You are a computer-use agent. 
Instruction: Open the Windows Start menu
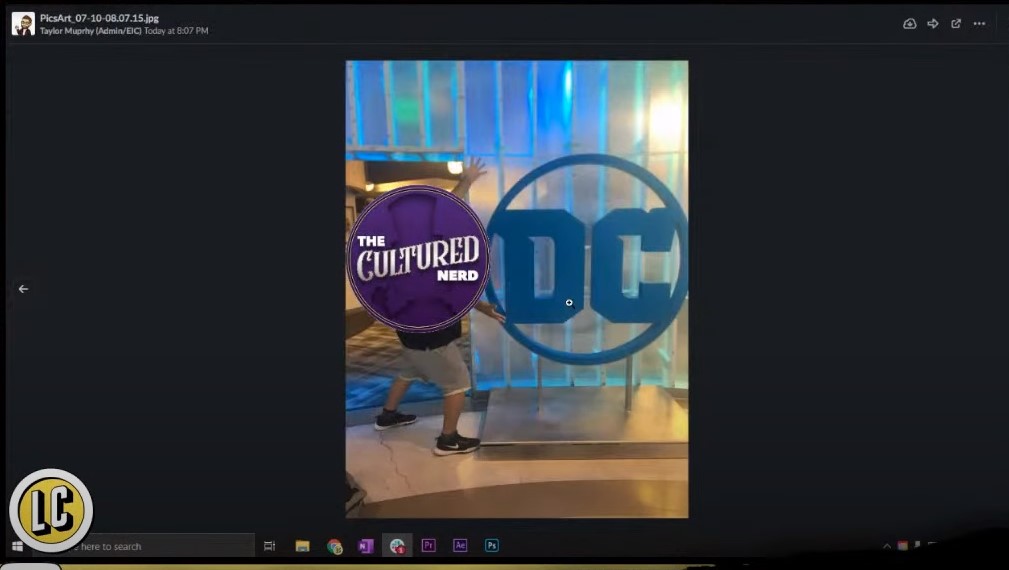pos(17,546)
